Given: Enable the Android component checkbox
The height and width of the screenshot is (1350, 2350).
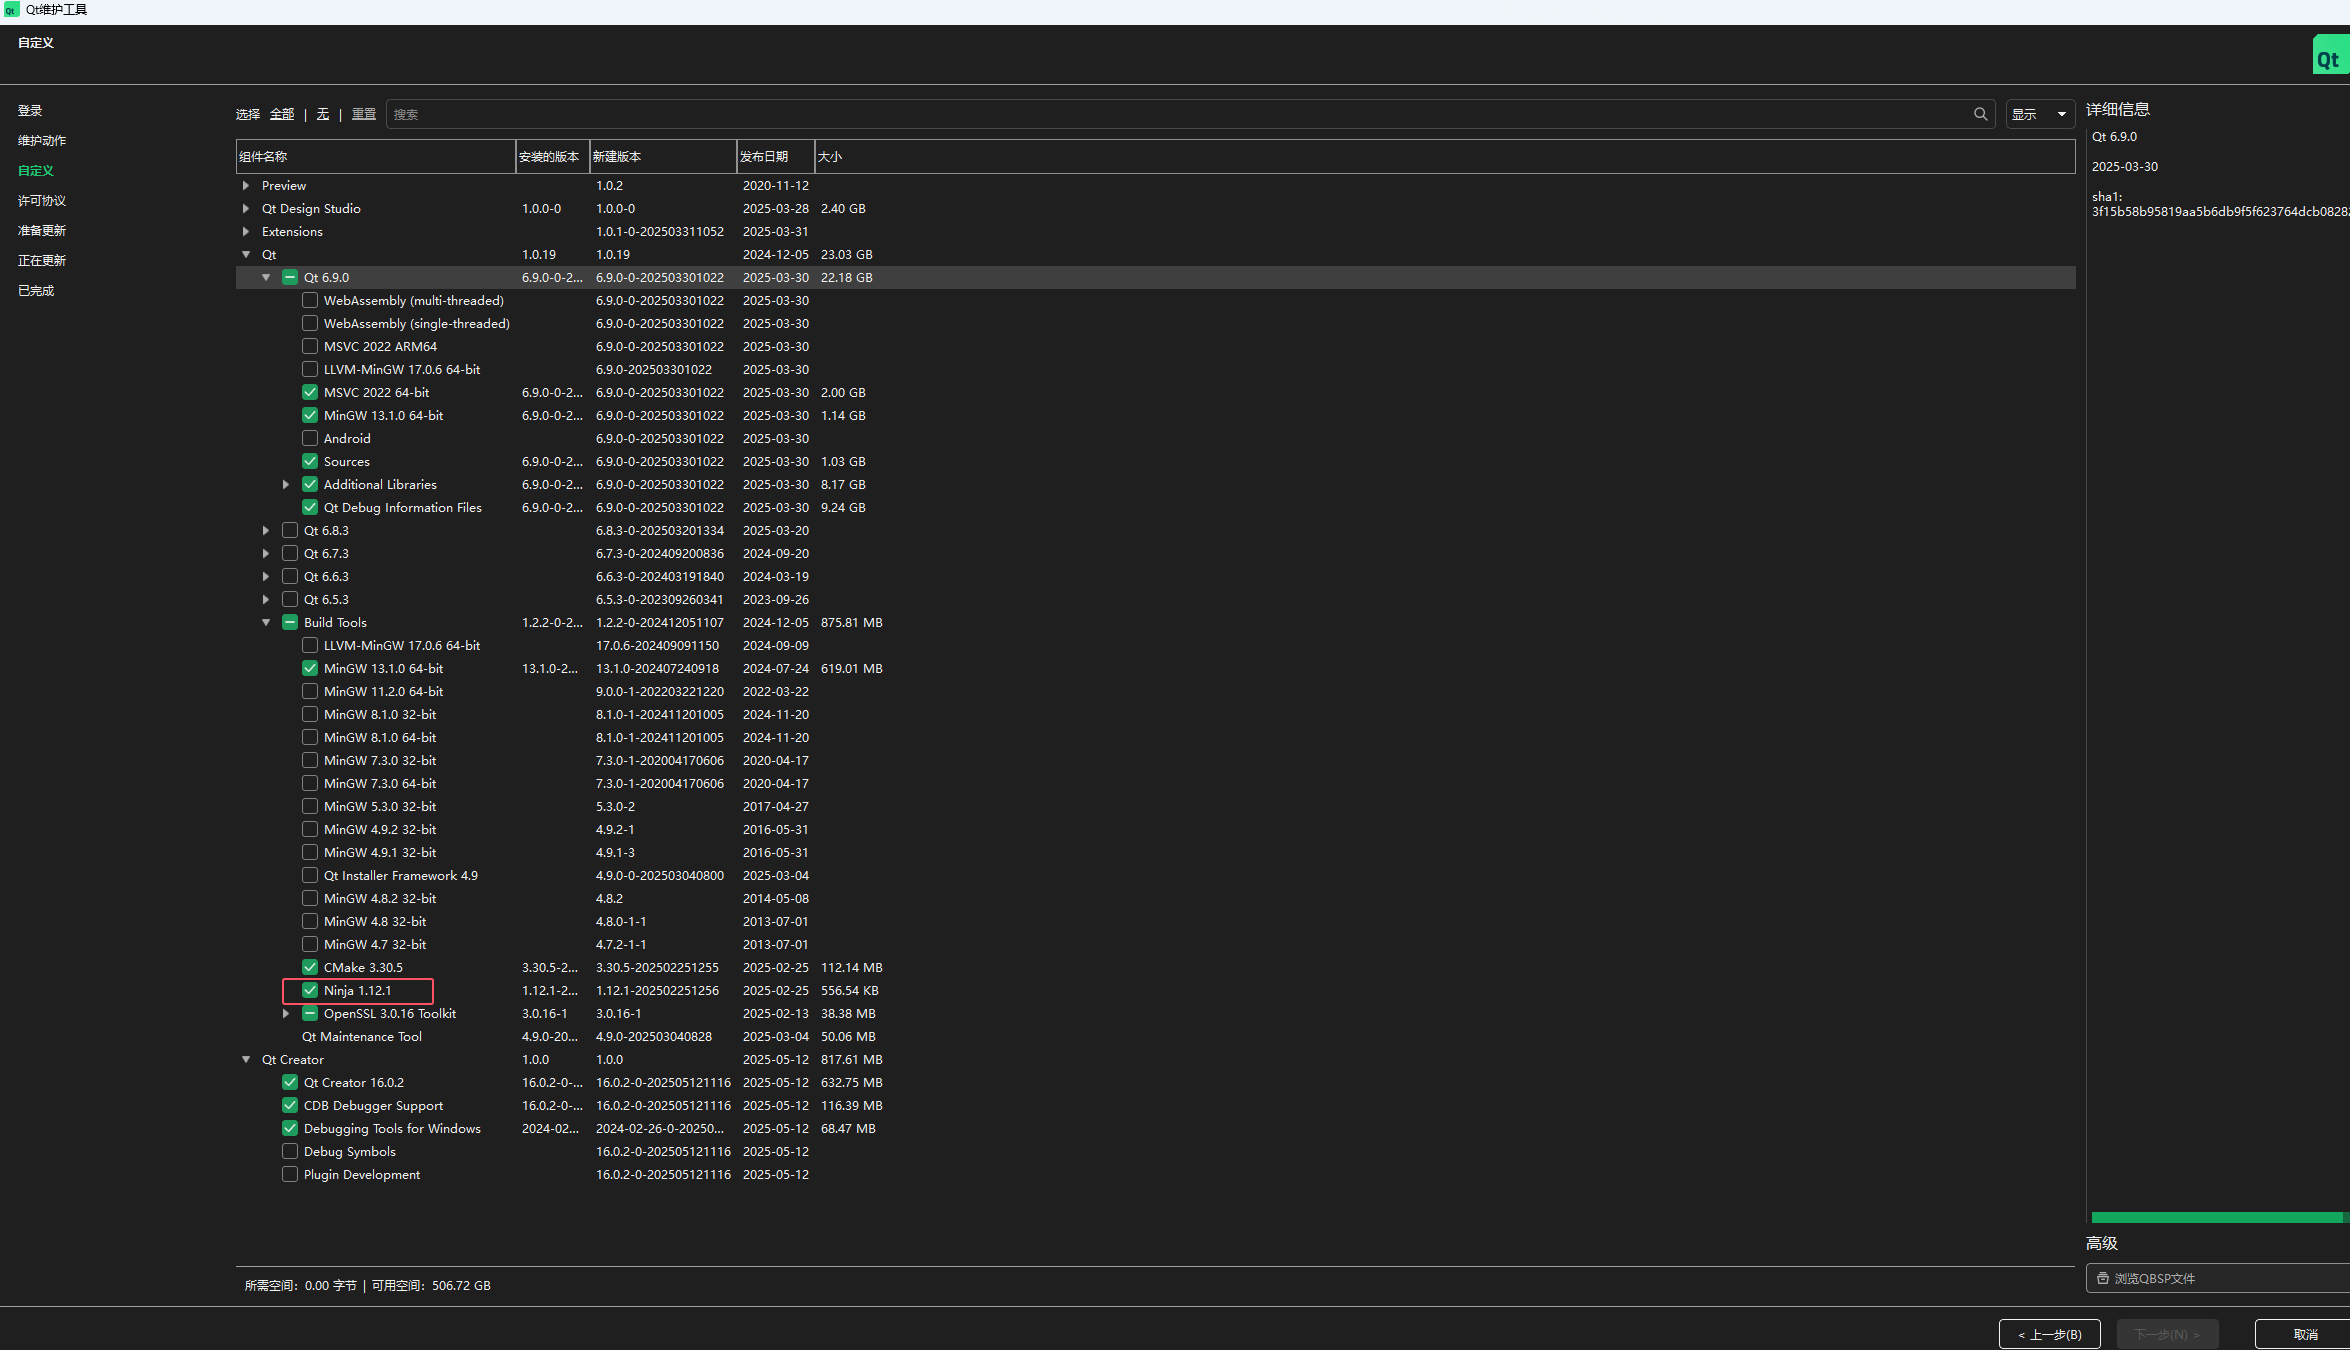Looking at the screenshot, I should tap(310, 439).
